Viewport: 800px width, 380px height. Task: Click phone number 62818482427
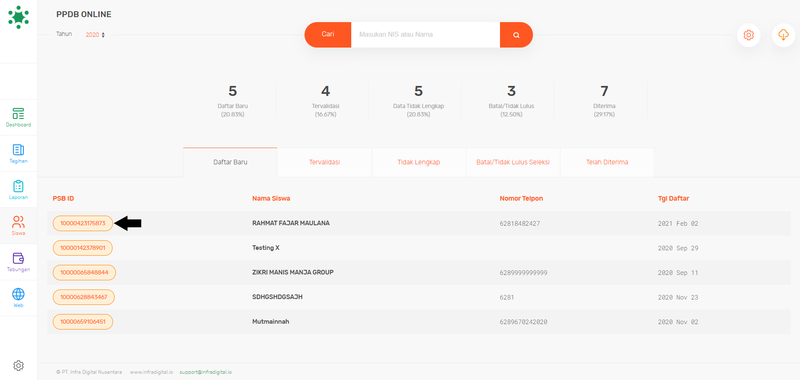tap(520, 223)
